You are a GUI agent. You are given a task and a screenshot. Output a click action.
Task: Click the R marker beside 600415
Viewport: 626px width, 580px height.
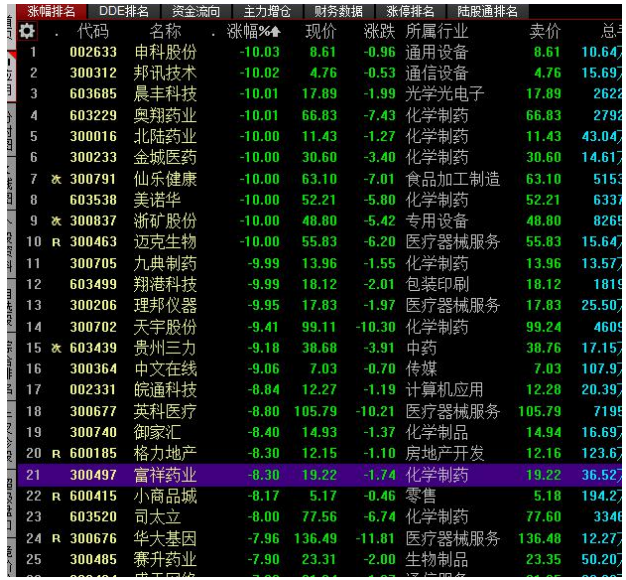click(56, 497)
